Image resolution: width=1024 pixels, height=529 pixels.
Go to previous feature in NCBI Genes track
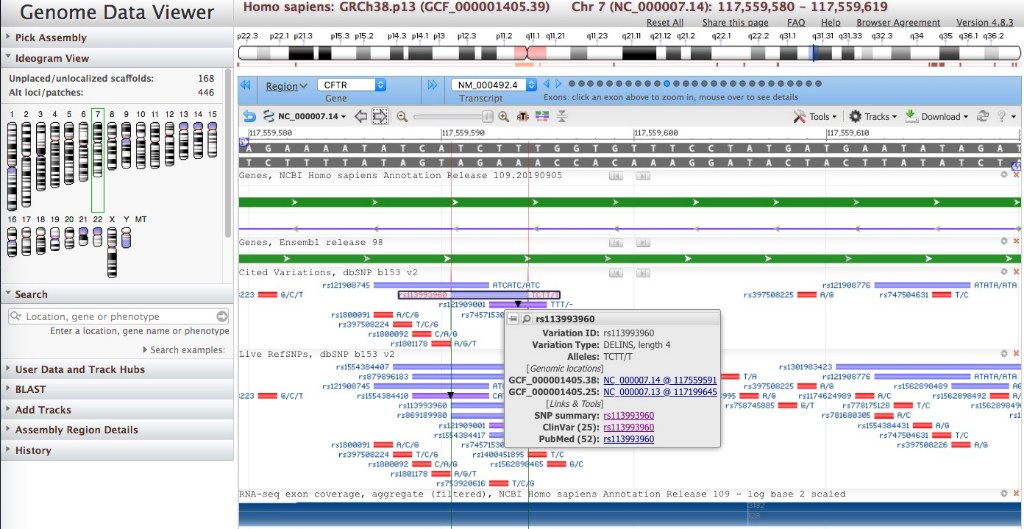(615, 176)
